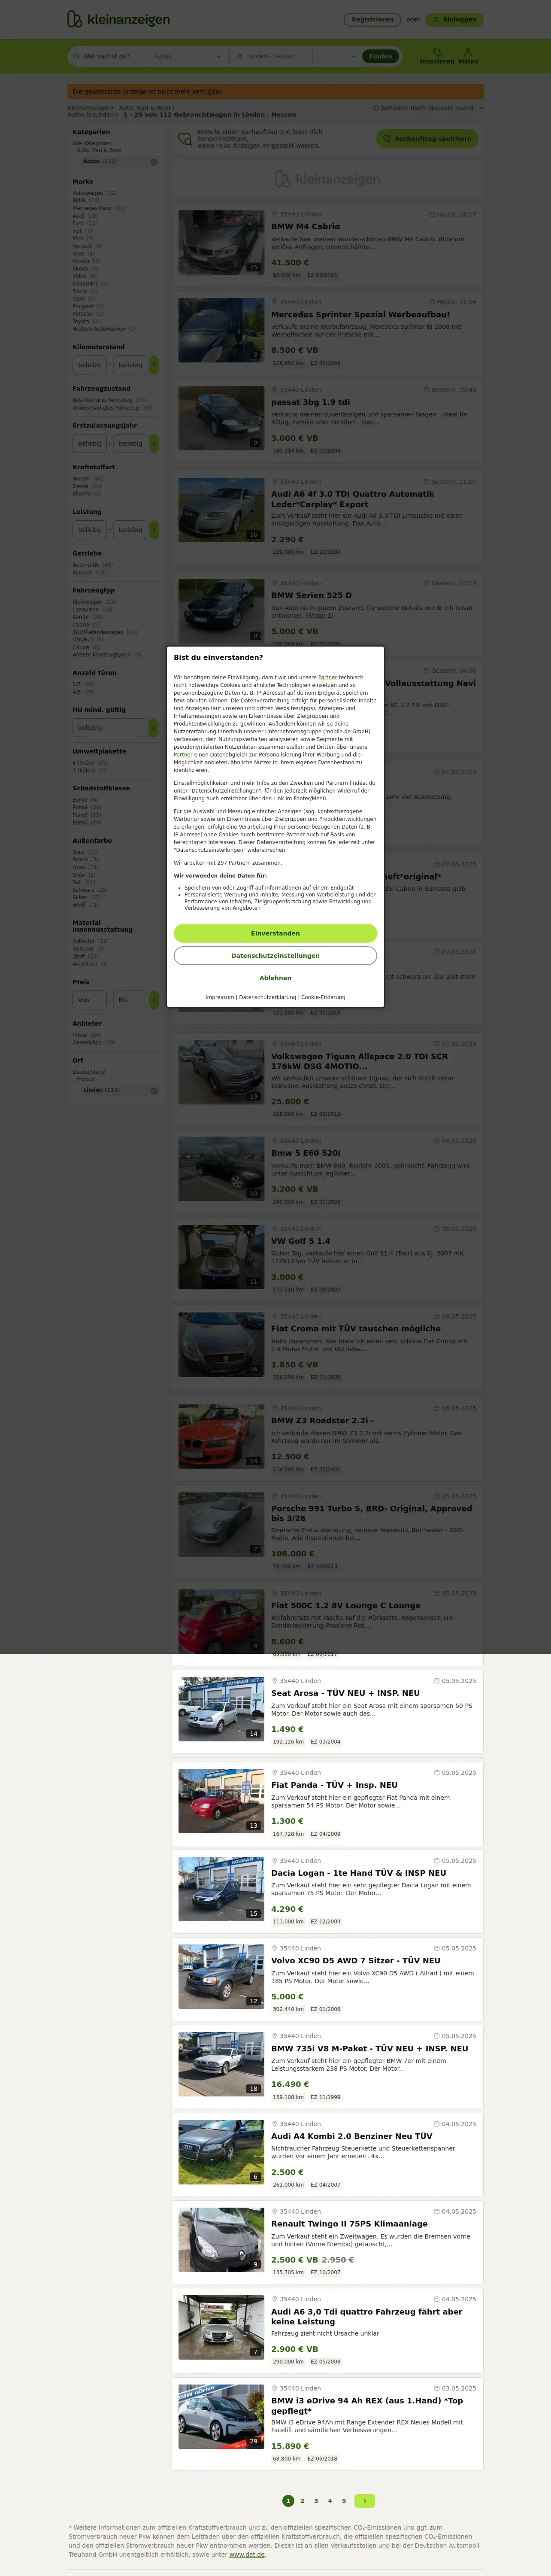Screen dimensions: 551x2576
Task: Open BMW 735i V8 M-Paket listing title
Action: pyautogui.click(x=370, y=2048)
